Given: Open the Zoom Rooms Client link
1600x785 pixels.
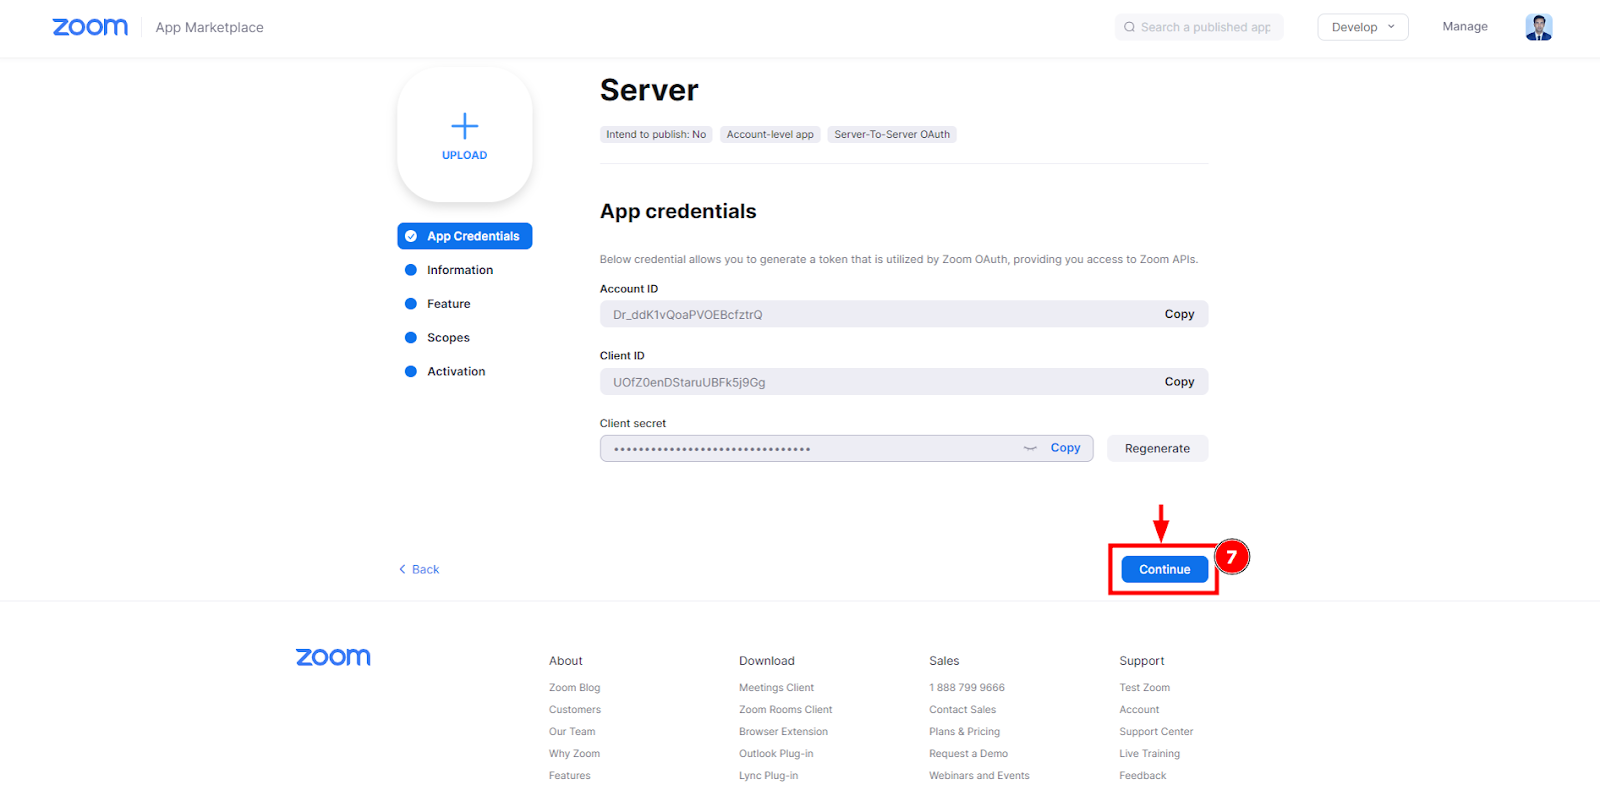Looking at the screenshot, I should (785, 710).
